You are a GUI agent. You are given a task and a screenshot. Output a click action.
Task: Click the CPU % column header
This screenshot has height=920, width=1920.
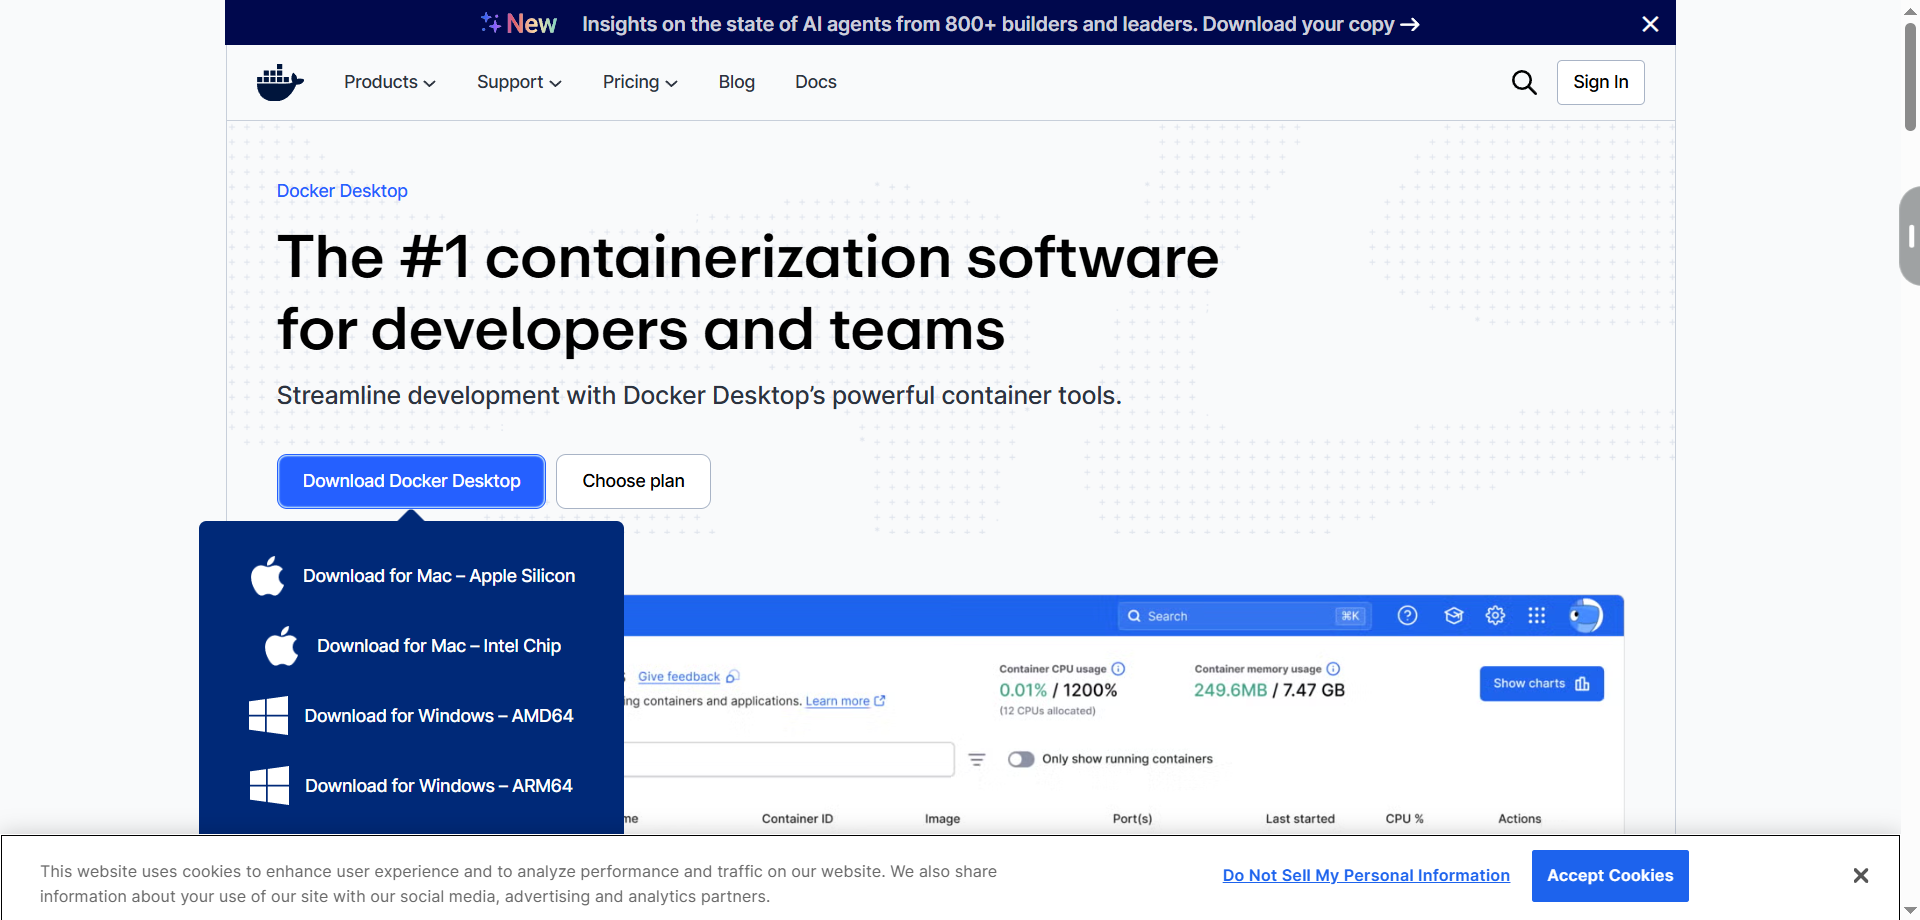pos(1404,819)
